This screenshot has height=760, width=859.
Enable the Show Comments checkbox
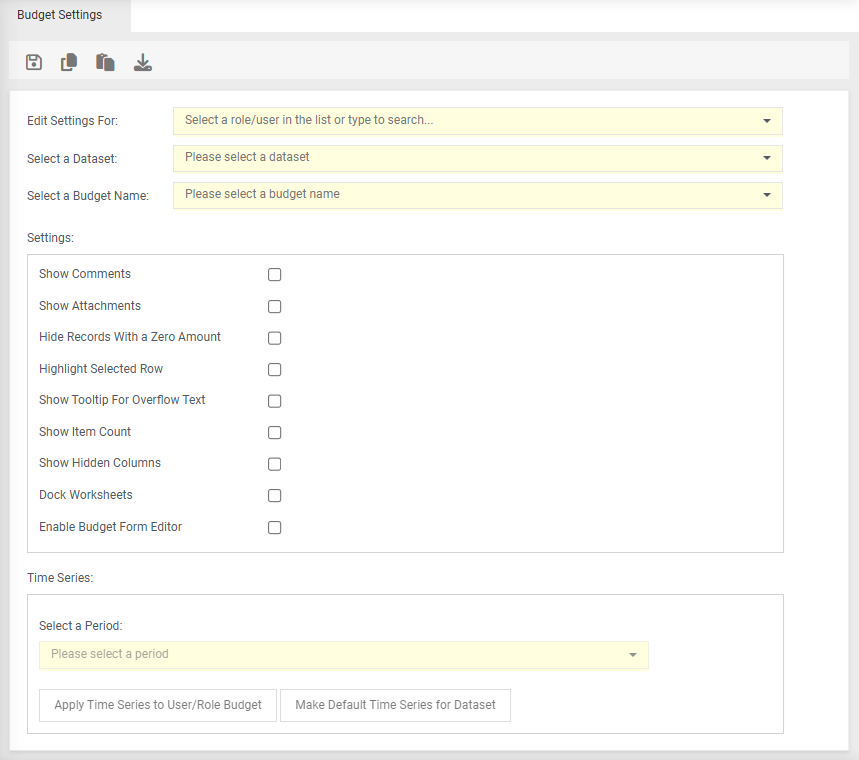pyautogui.click(x=274, y=275)
